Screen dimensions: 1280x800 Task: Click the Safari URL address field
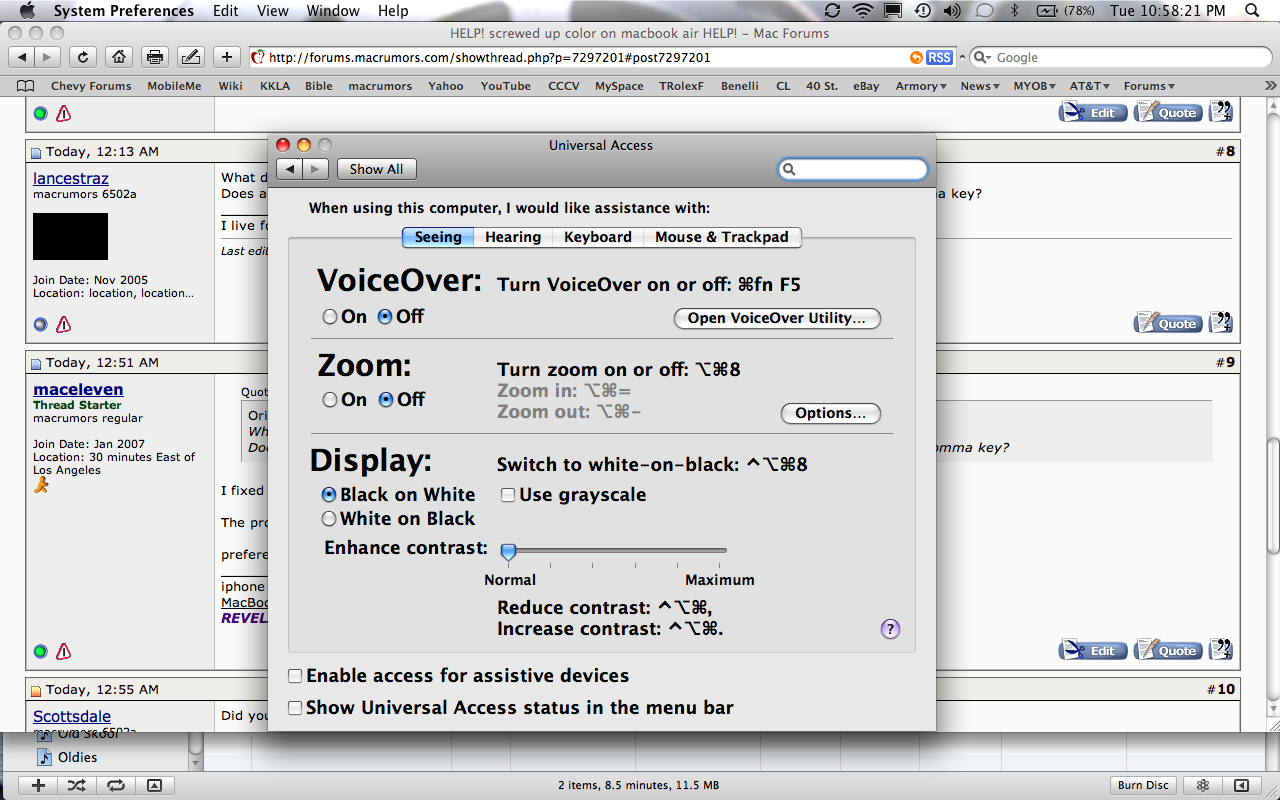coord(602,58)
